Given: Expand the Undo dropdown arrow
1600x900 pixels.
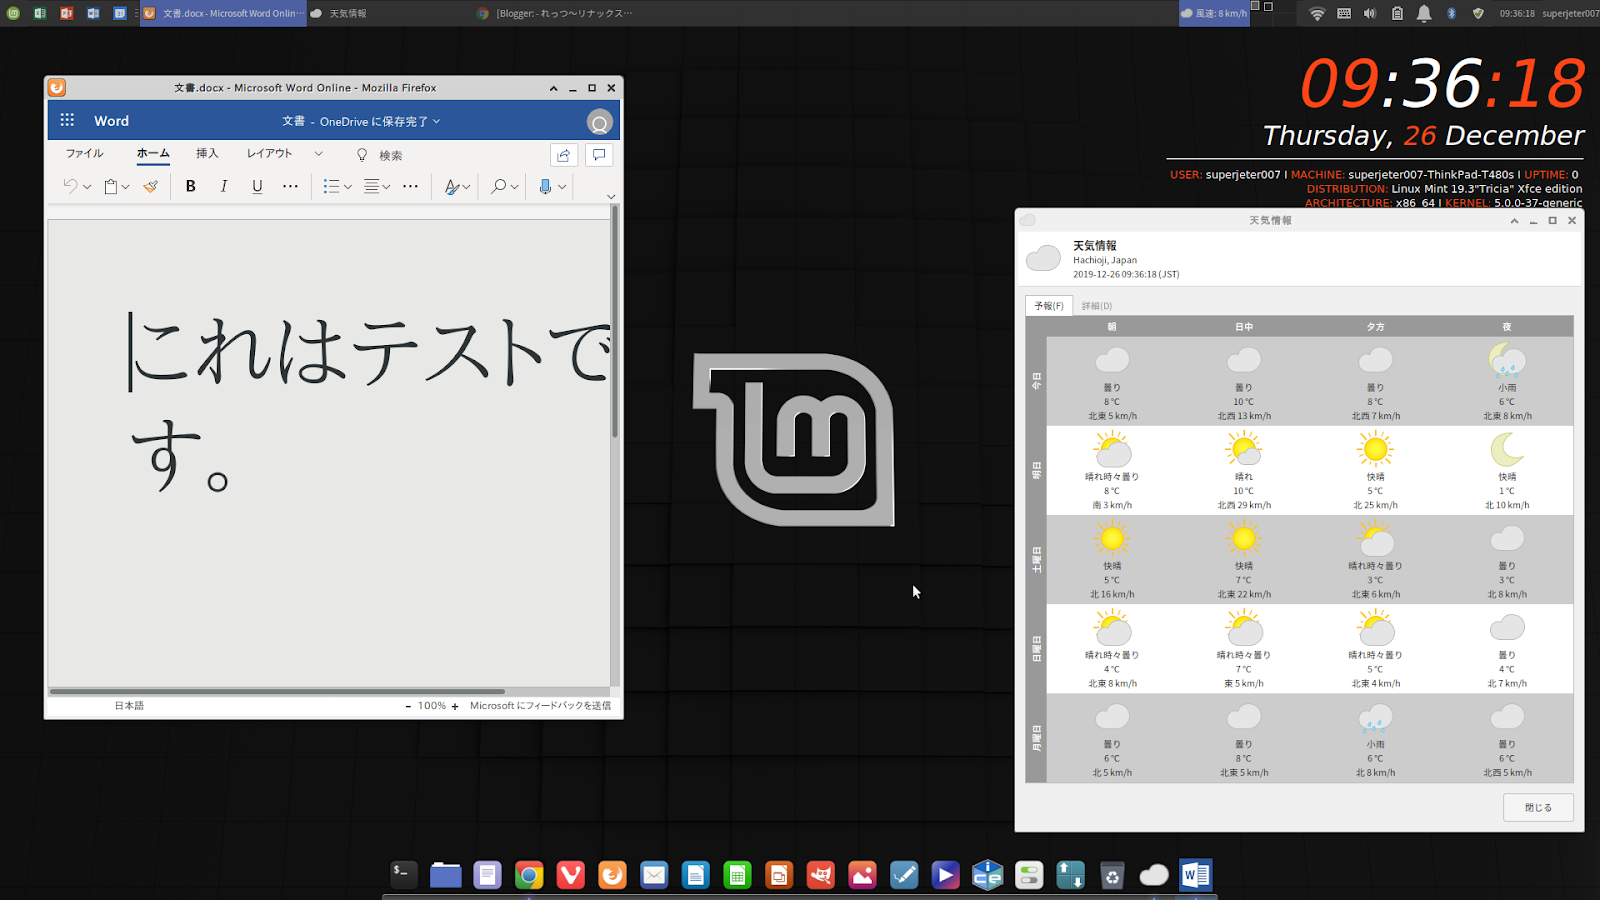Looking at the screenshot, I should click(87, 187).
